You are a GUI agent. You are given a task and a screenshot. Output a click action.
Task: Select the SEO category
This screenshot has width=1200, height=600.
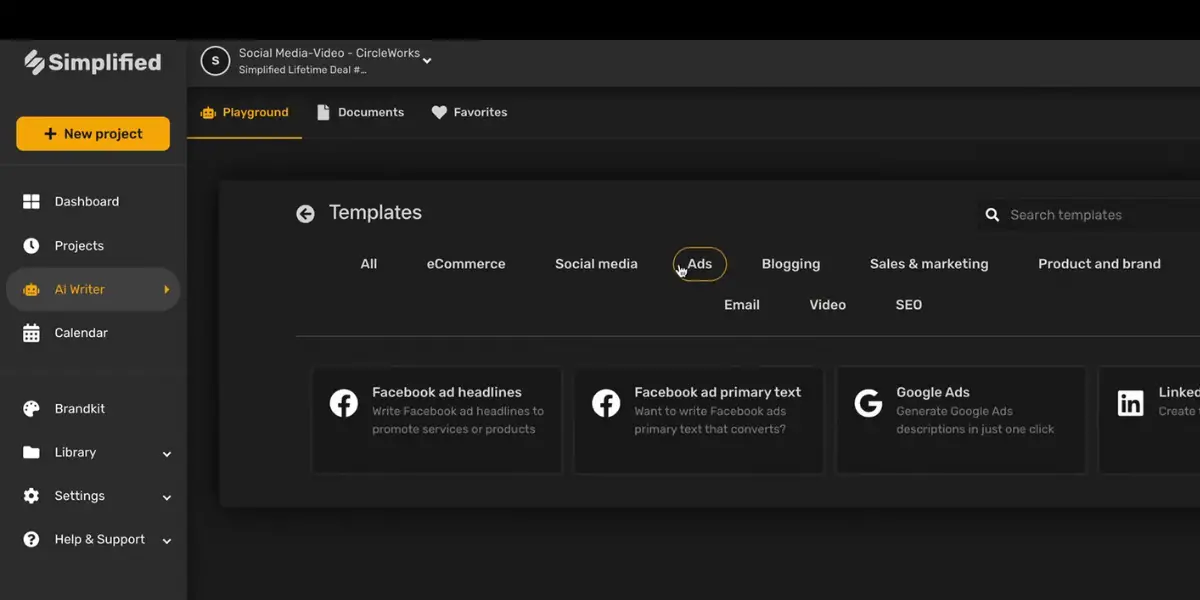pos(909,305)
